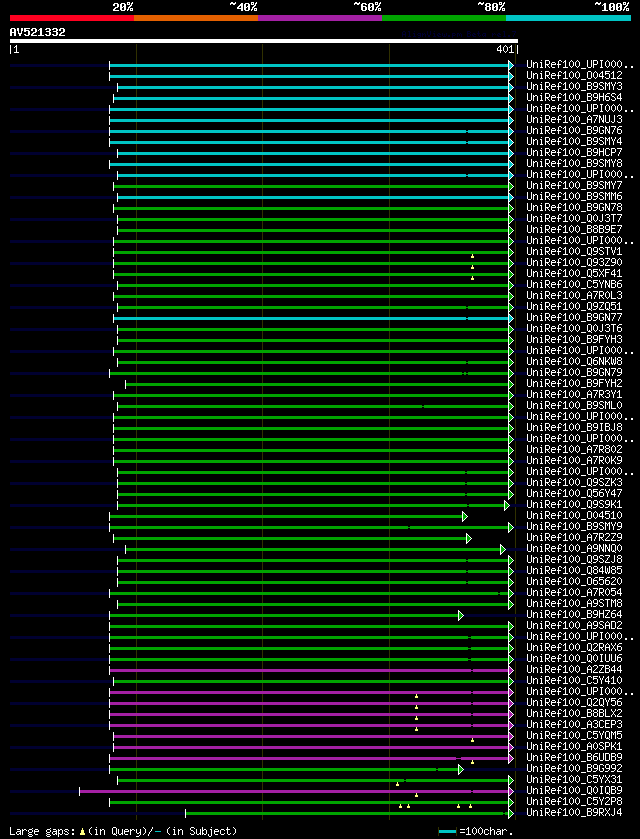Click the orange ~40% legend color bar
The height and width of the screenshot is (839, 640).
pyautogui.click(x=196, y=18)
